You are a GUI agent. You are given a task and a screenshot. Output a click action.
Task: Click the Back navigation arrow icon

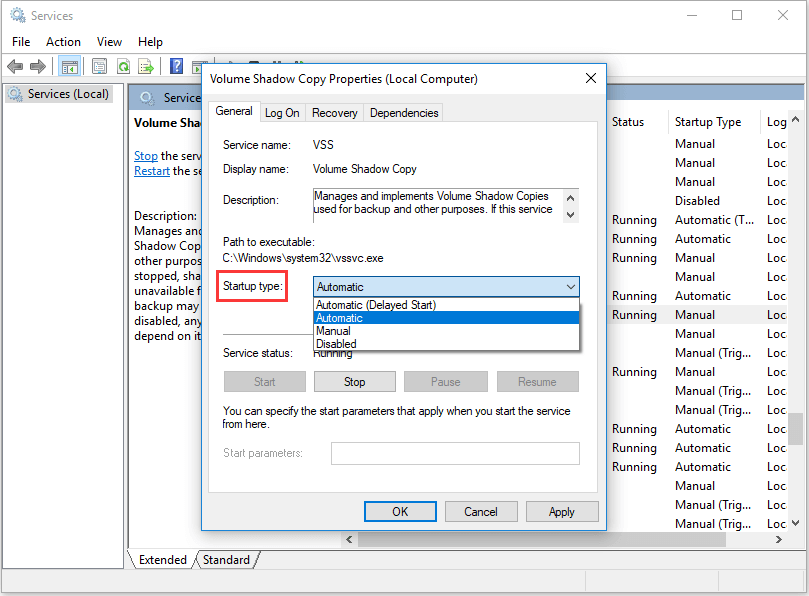tap(15, 66)
